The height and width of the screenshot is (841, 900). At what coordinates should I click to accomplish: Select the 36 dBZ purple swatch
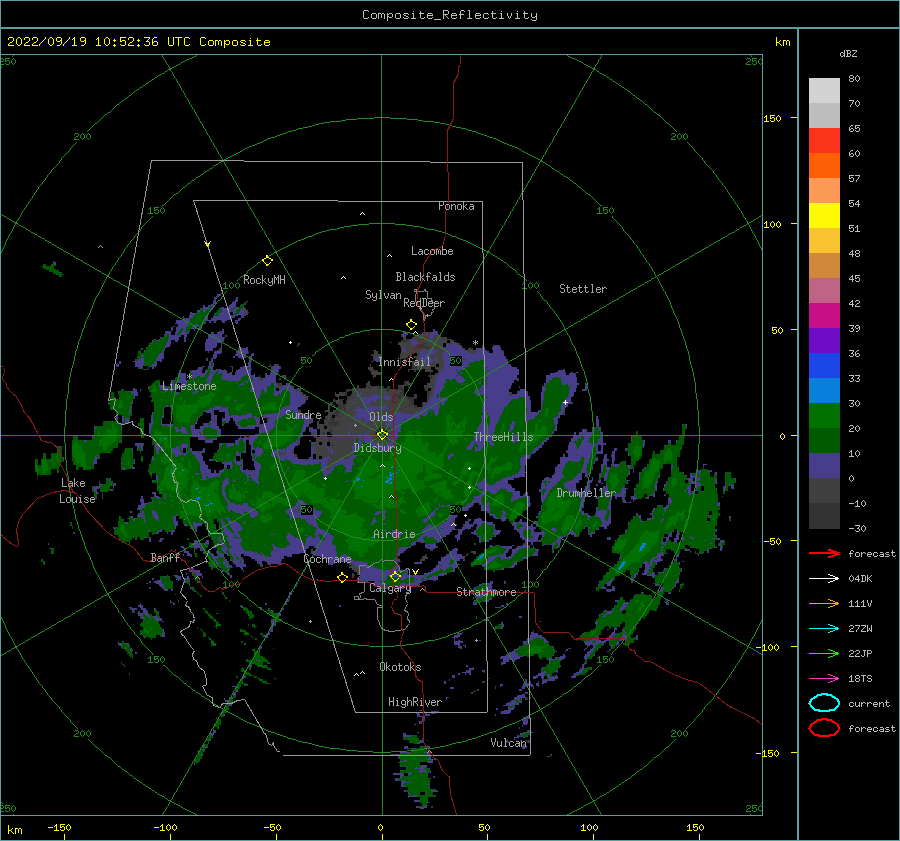[824, 340]
